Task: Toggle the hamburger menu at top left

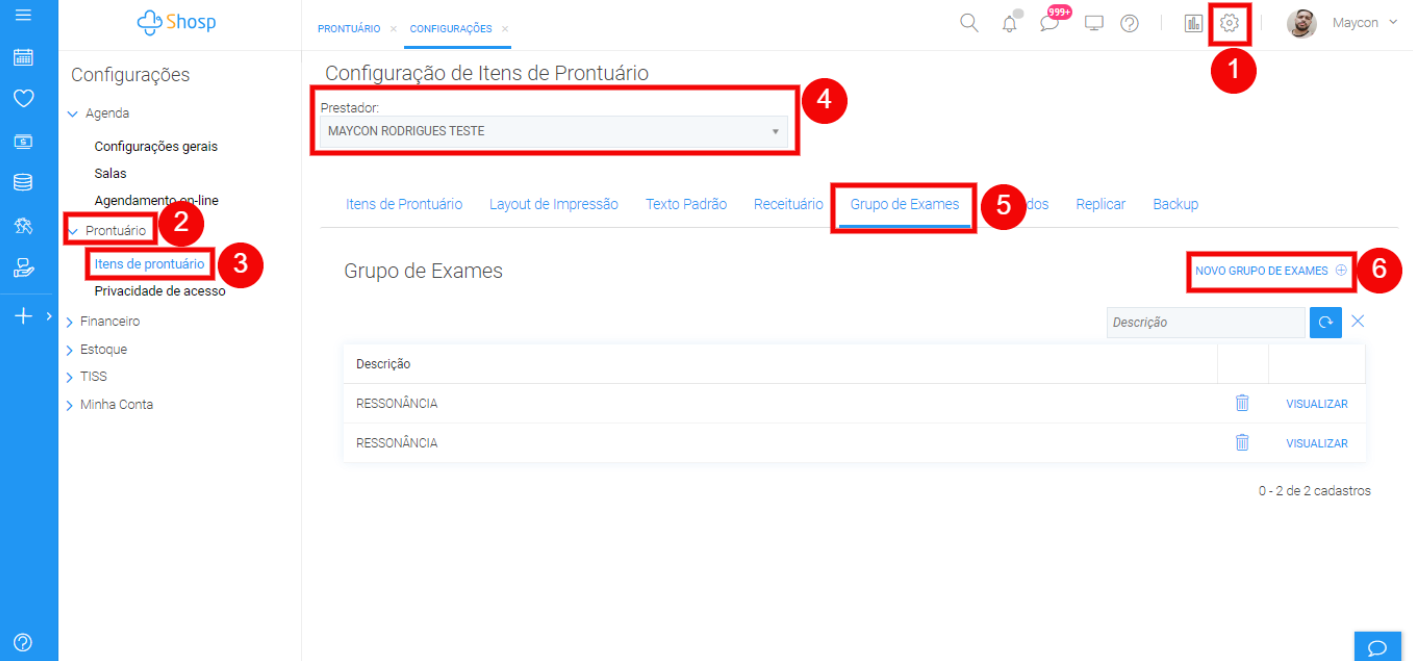Action: pyautogui.click(x=23, y=15)
